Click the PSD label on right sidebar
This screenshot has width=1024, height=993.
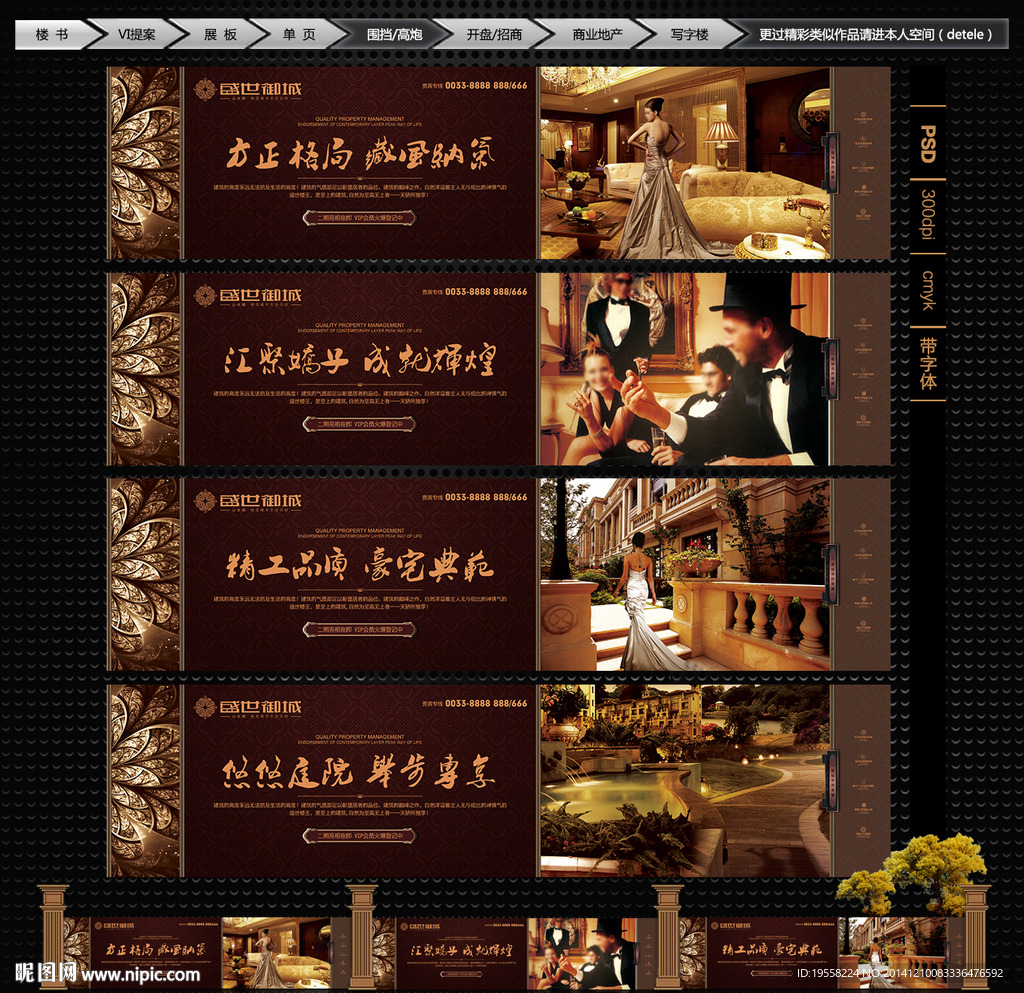click(x=928, y=144)
